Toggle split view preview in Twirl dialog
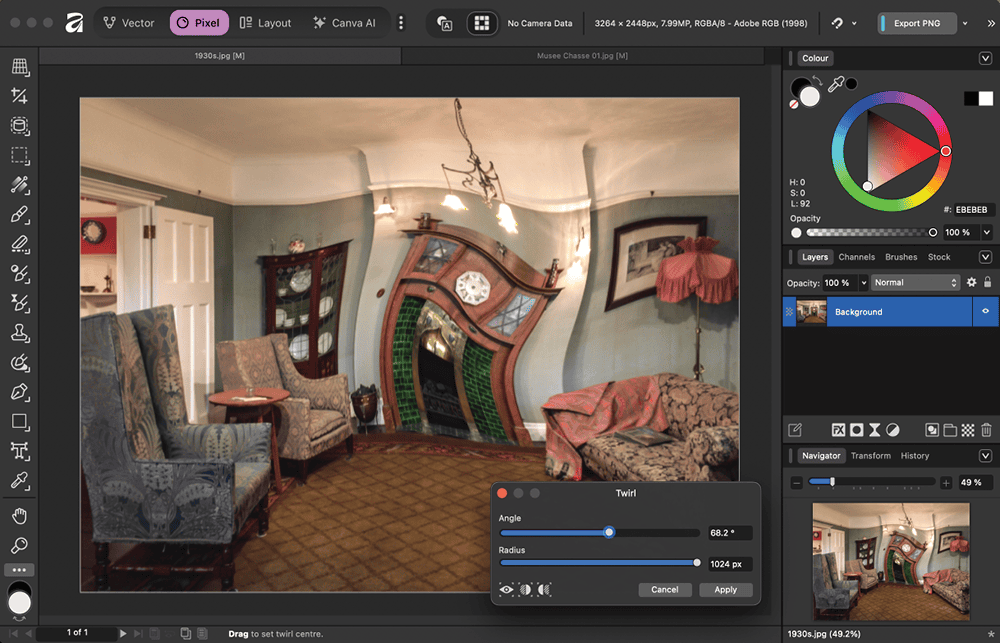This screenshot has height=643, width=1000. 526,590
